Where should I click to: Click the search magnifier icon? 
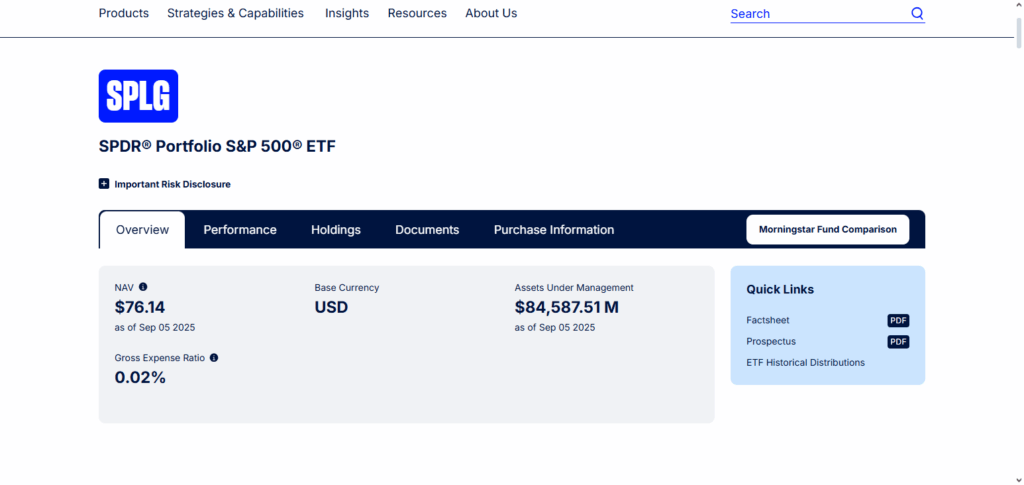(918, 14)
